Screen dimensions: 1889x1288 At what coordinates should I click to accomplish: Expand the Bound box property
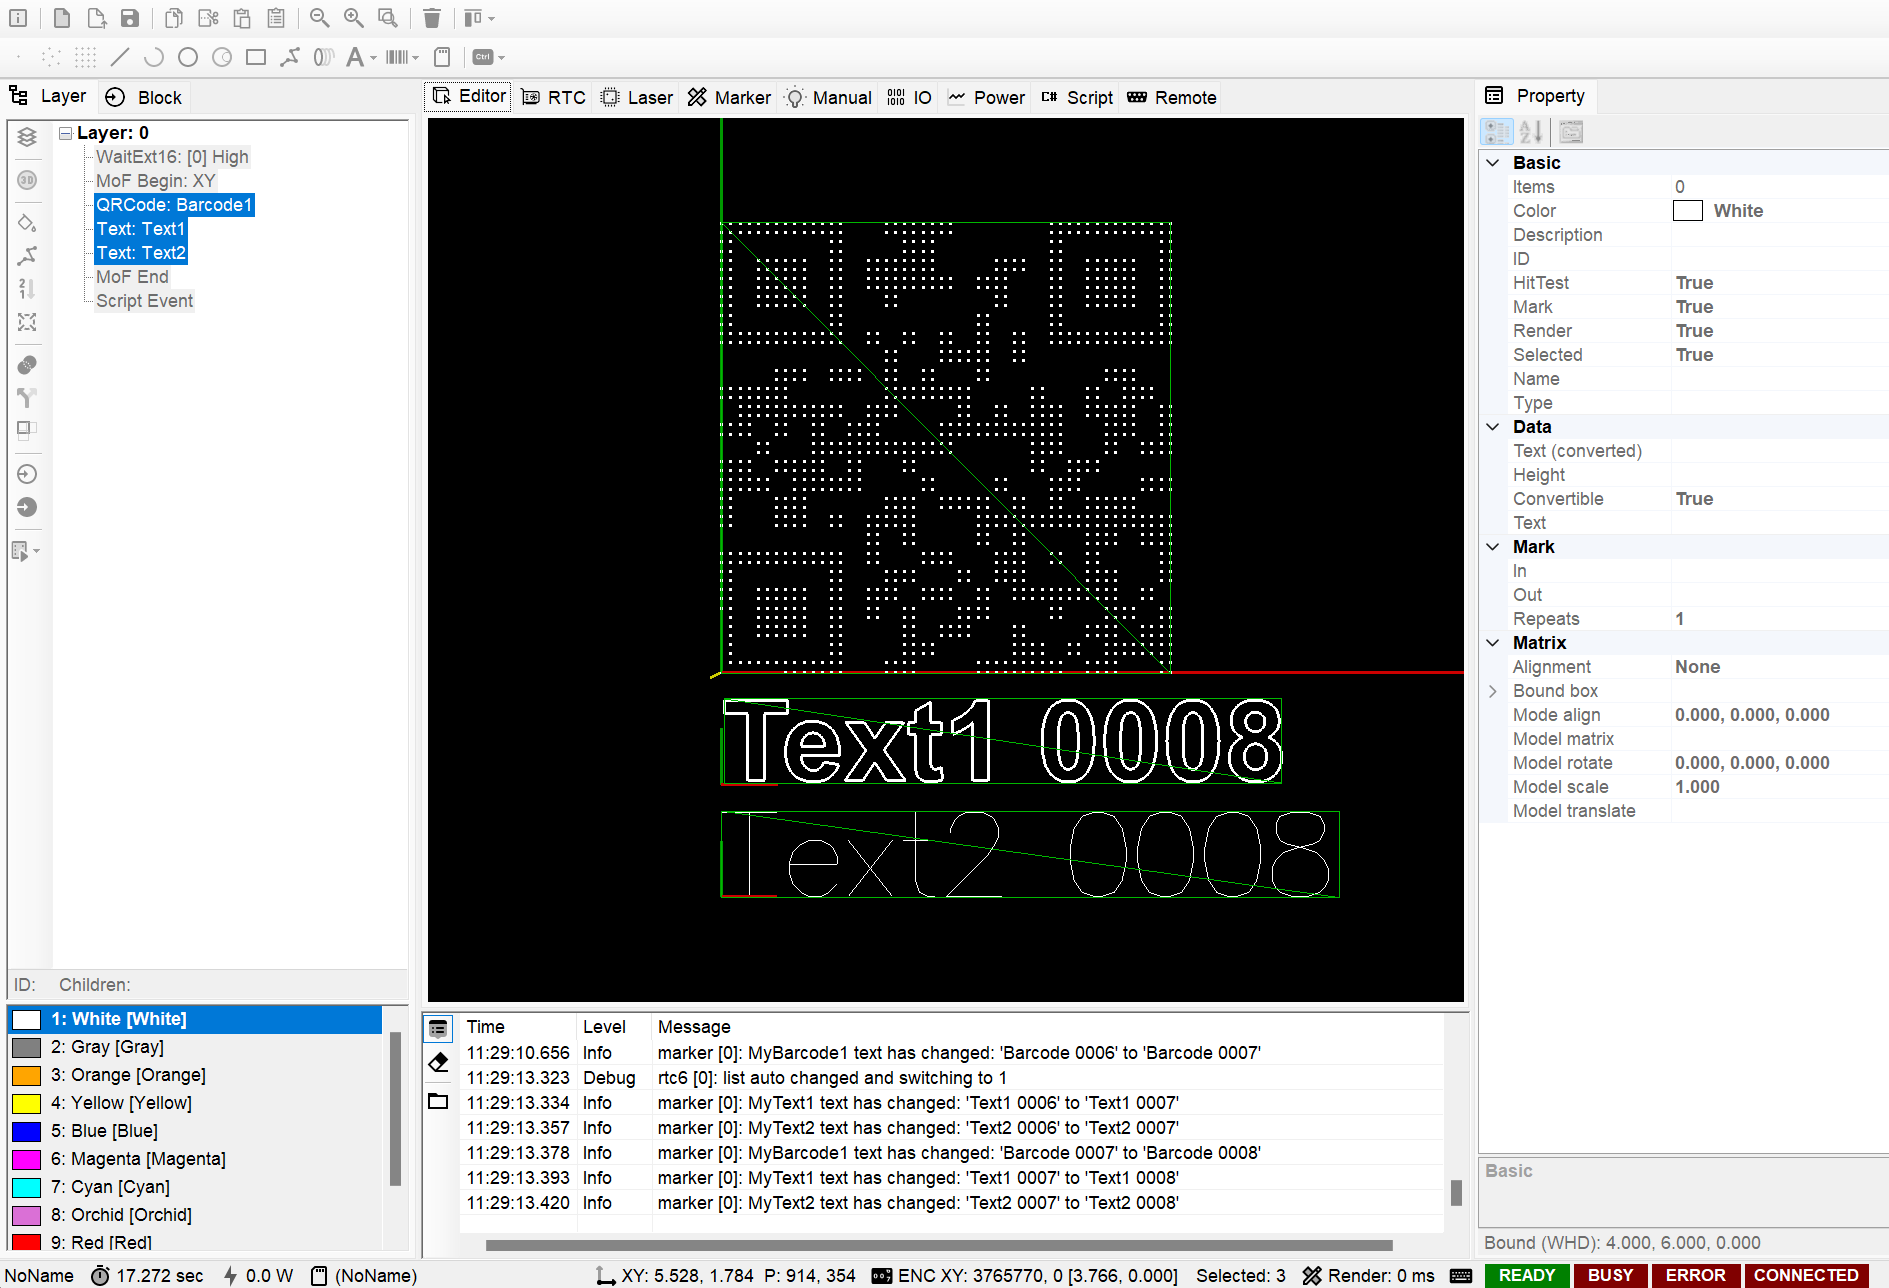pos(1493,691)
